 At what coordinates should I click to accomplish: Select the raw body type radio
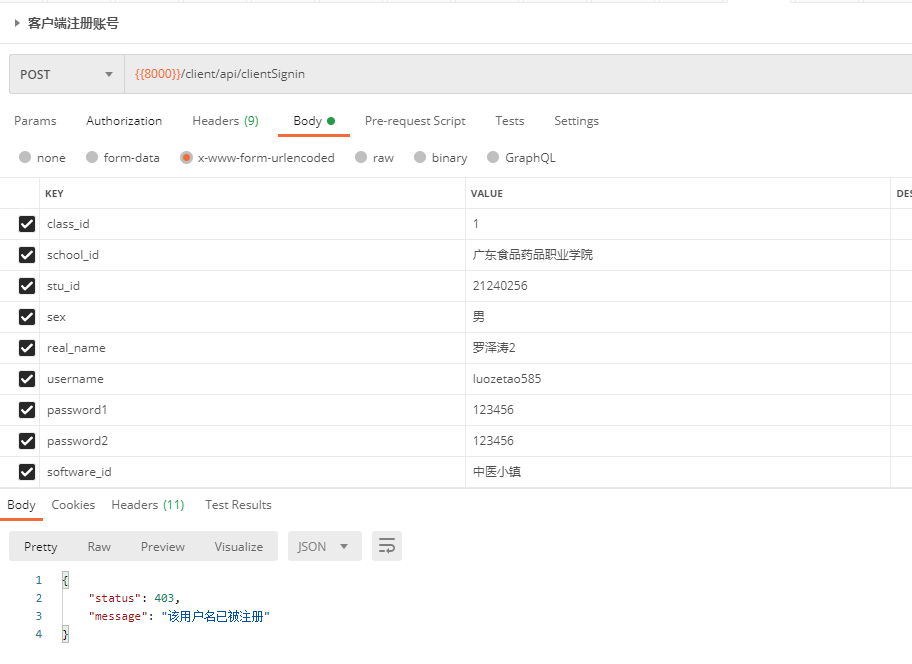tap(361, 158)
